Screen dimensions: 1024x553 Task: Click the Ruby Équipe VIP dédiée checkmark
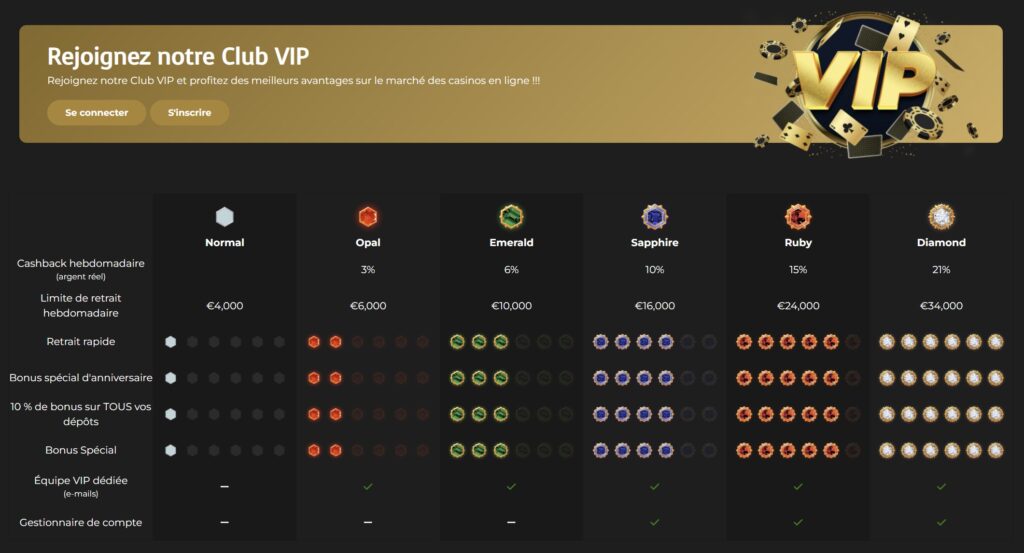pos(798,486)
